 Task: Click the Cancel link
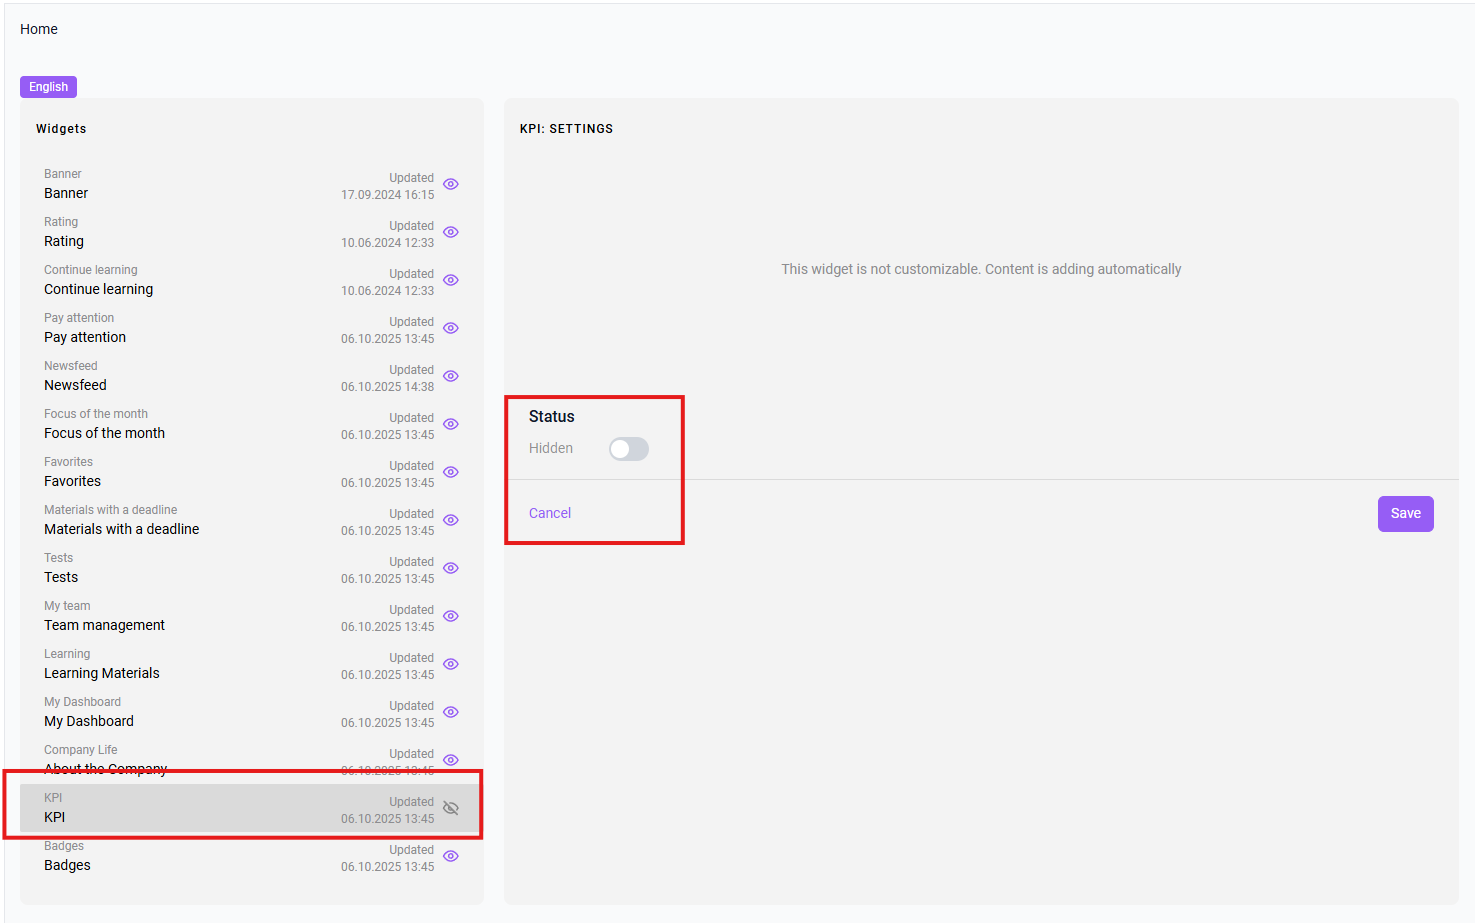point(550,513)
